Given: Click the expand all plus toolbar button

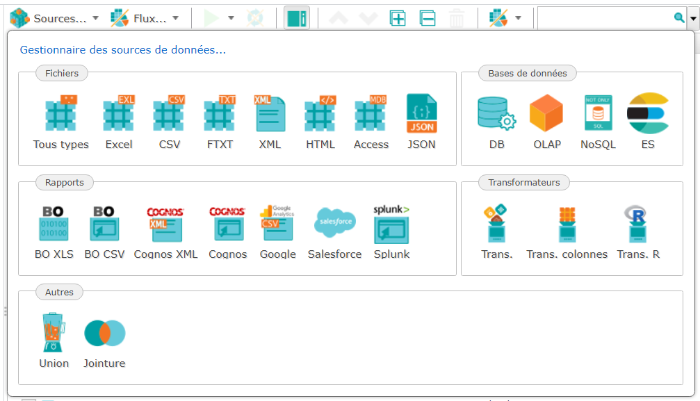Looking at the screenshot, I should click(x=397, y=18).
